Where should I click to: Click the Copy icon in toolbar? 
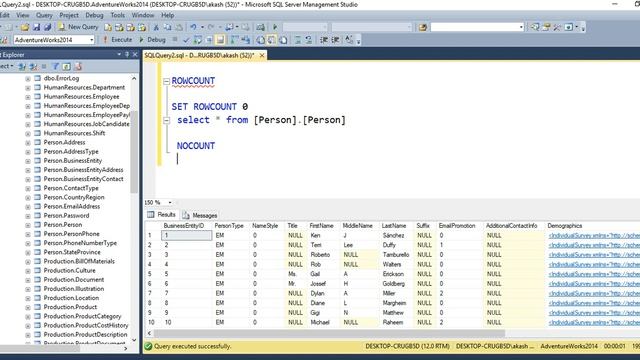point(167,27)
